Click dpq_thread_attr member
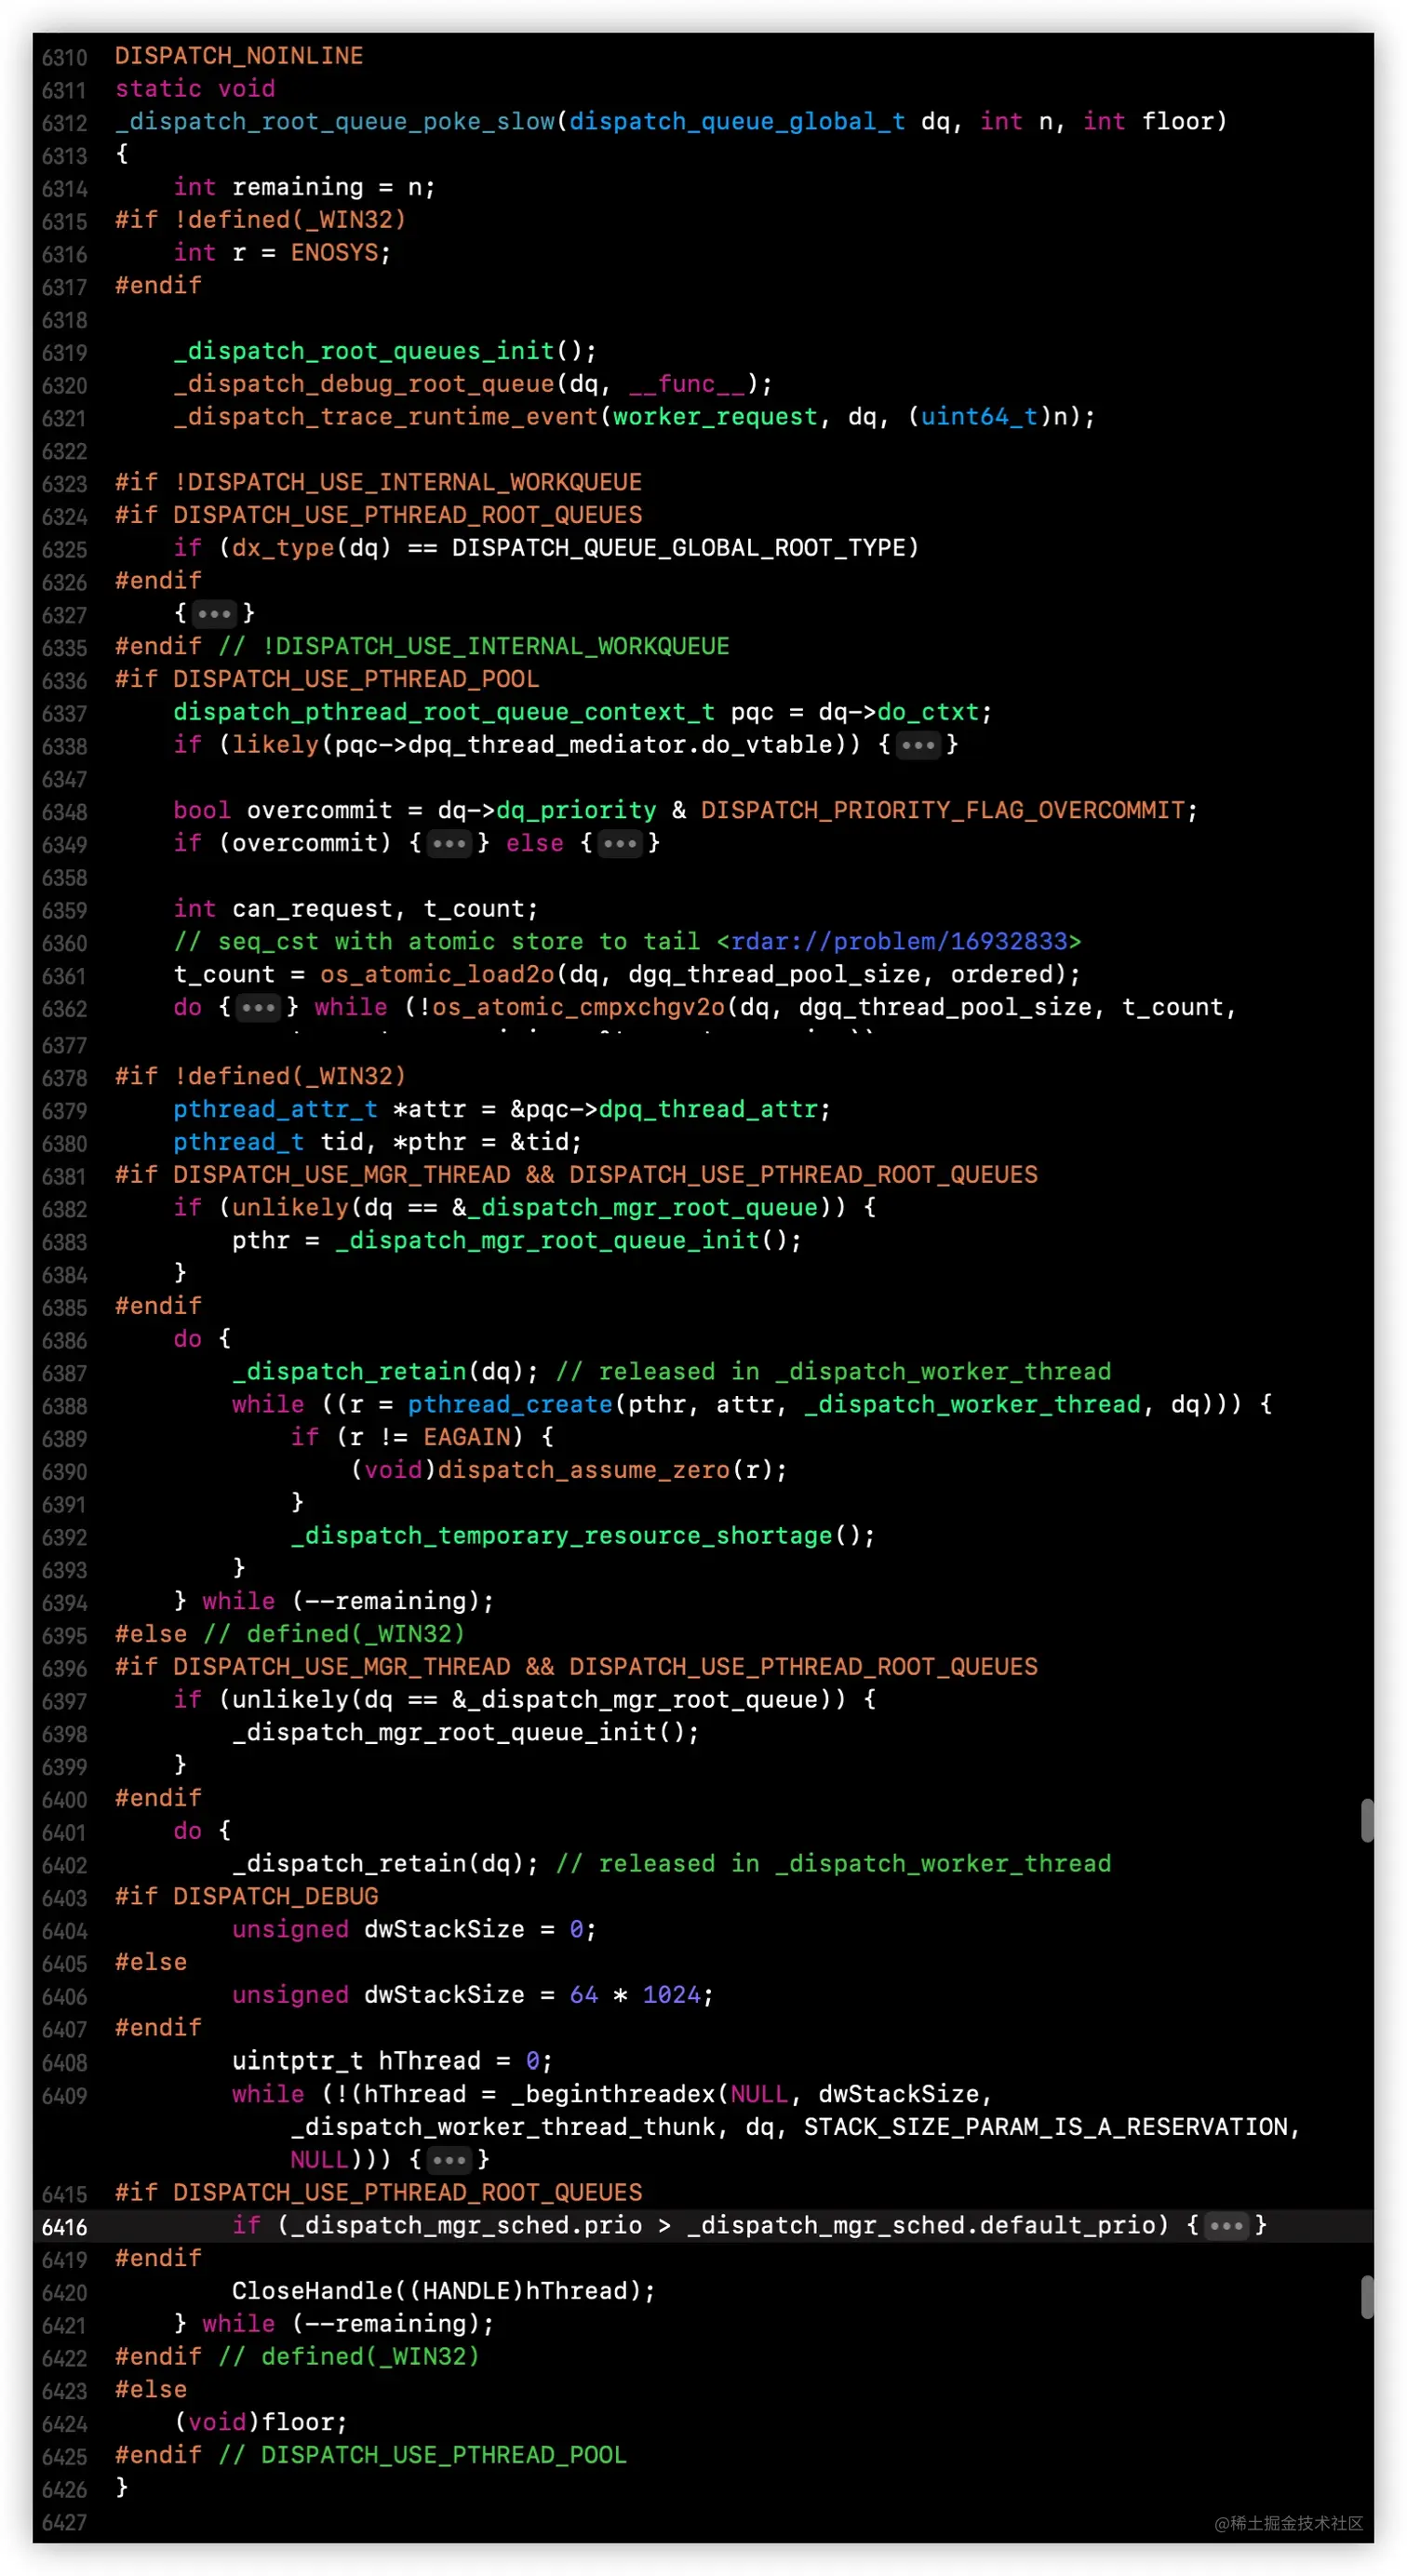 [x=708, y=1109]
